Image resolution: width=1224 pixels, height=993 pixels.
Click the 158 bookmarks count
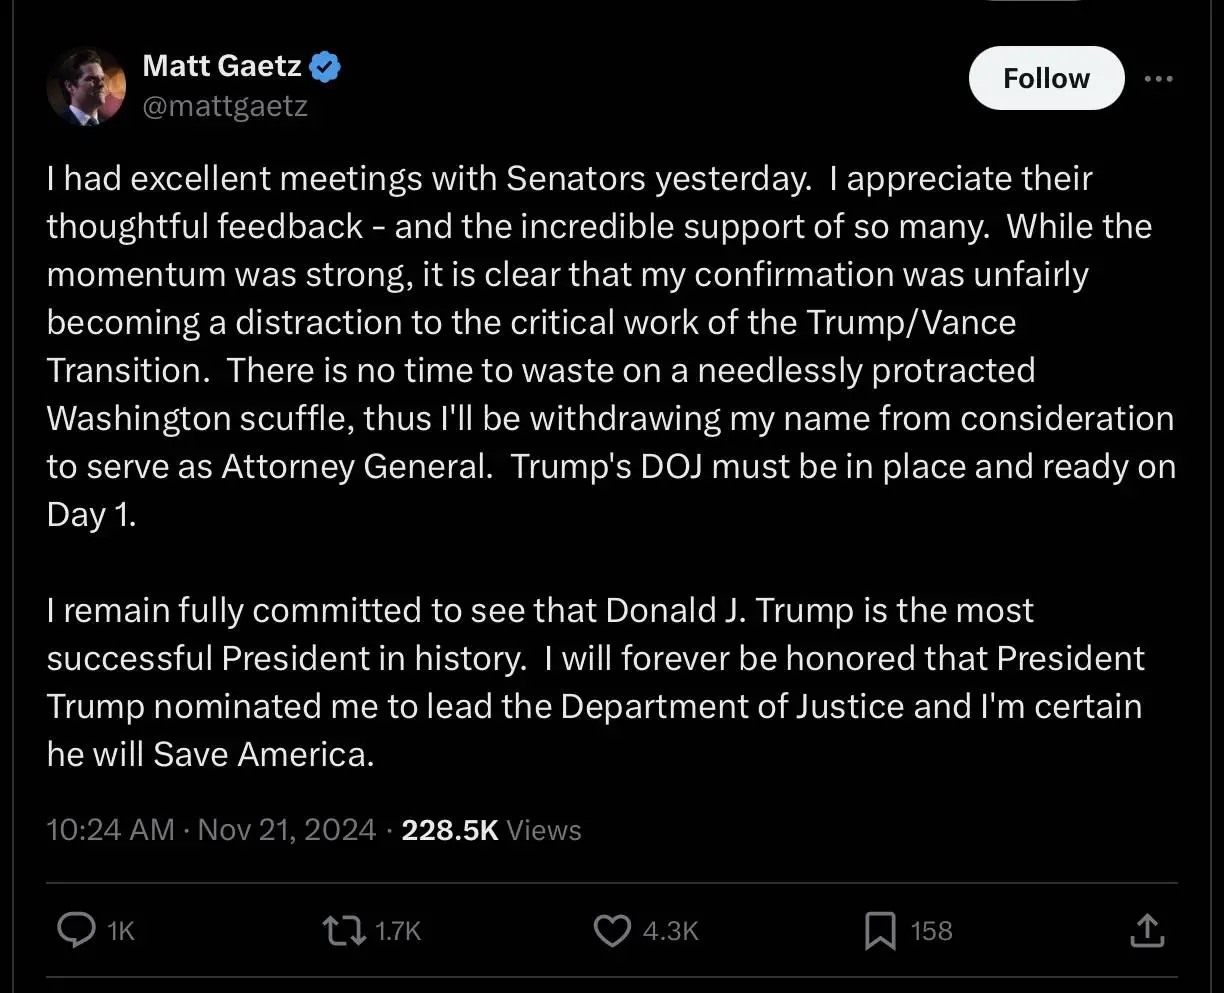931,931
